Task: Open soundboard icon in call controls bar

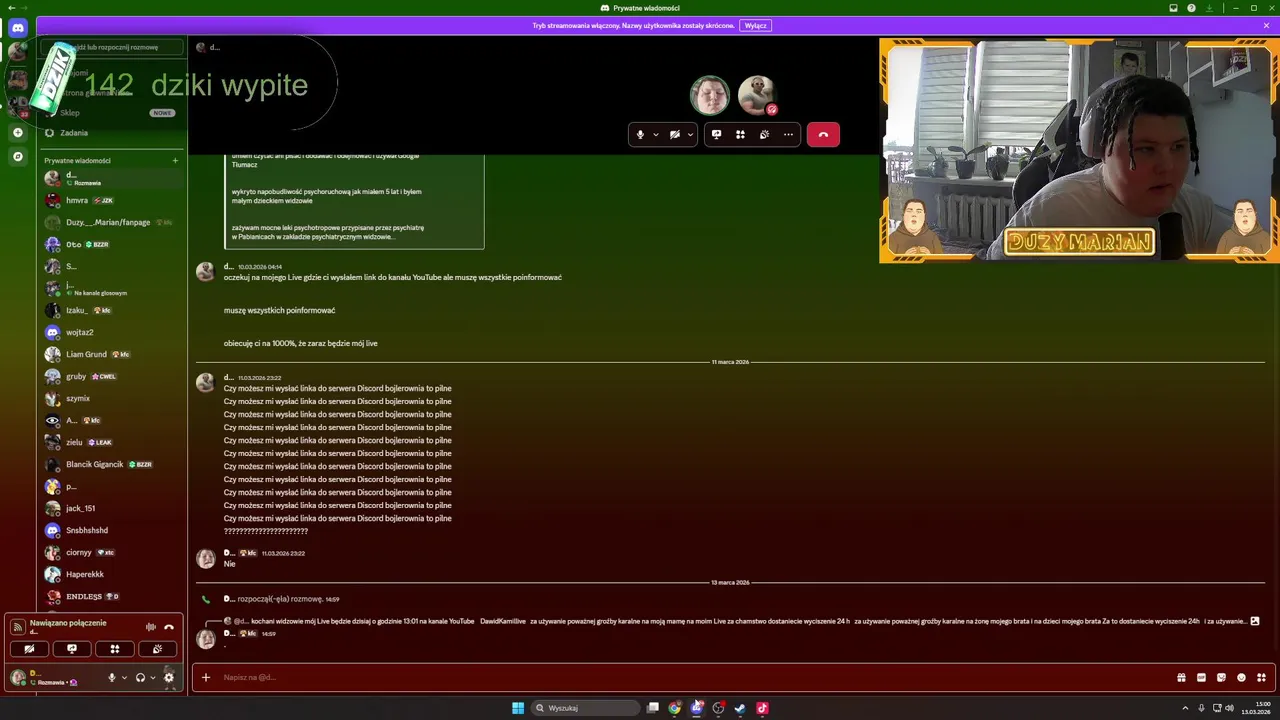Action: (764, 134)
